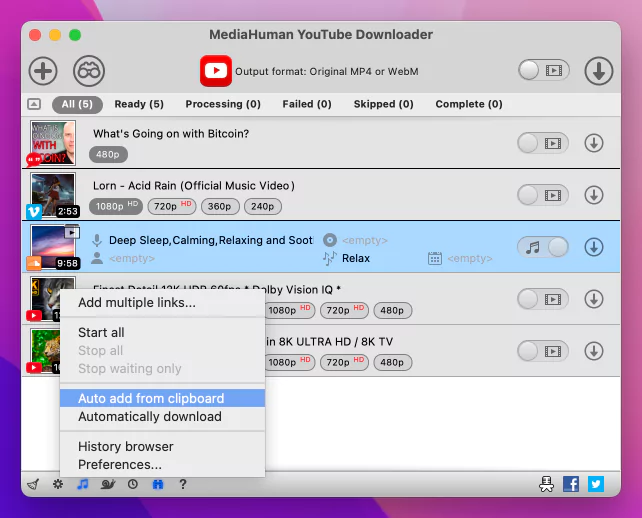Go to the Skipped (0) tab
Screen dimensions: 642x518
[384, 104]
